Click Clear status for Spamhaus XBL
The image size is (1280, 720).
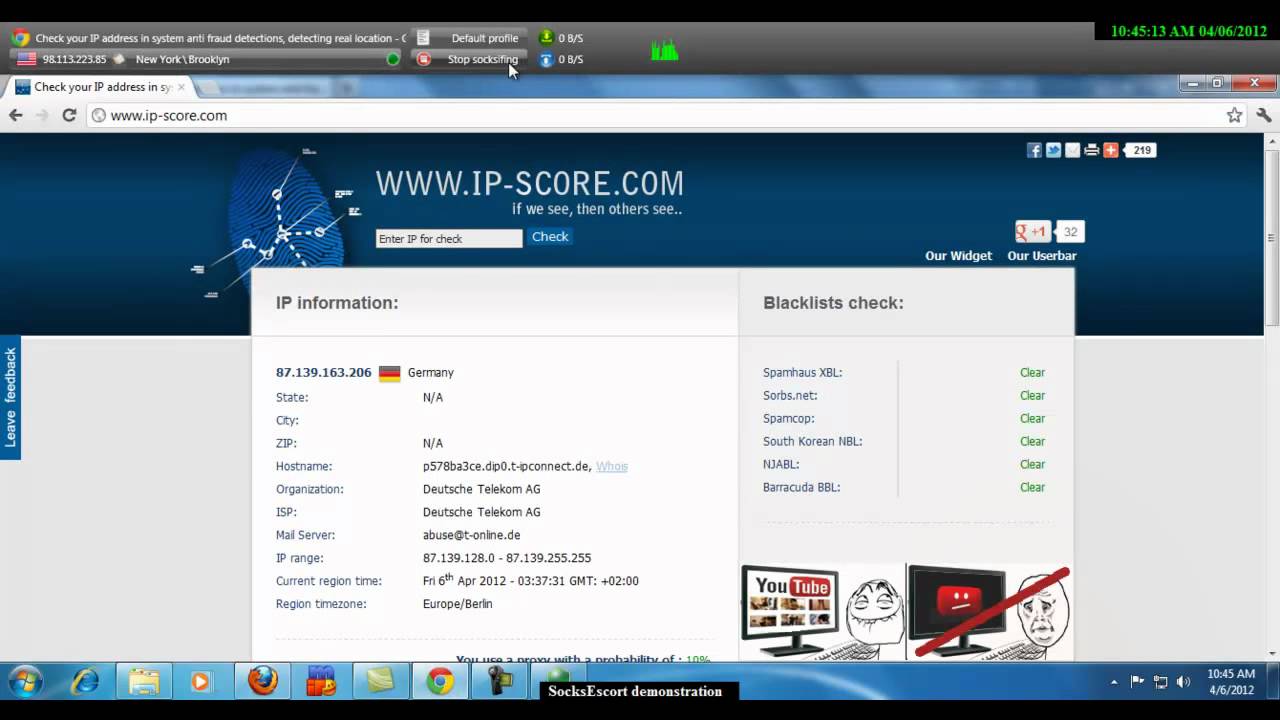[1032, 372]
